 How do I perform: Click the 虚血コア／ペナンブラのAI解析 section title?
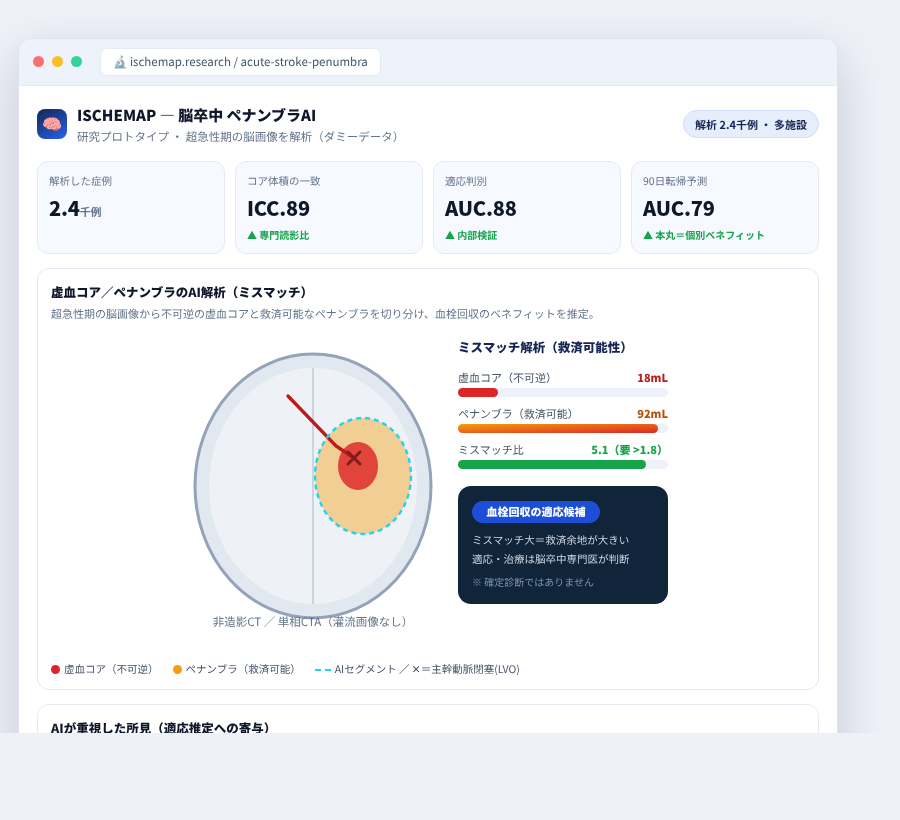(x=181, y=293)
